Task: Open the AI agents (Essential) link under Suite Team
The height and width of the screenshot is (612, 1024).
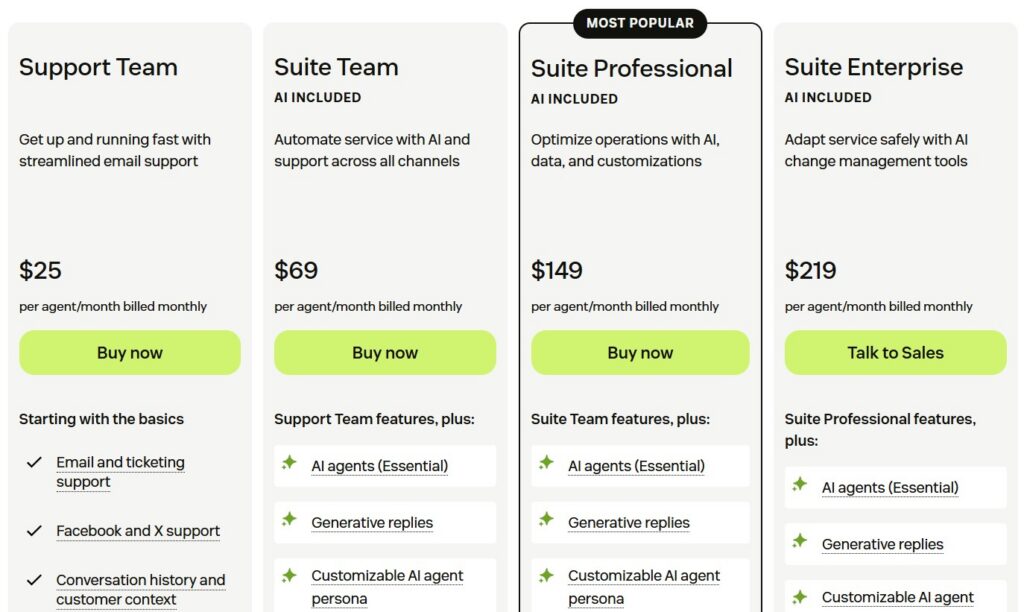Action: point(380,465)
